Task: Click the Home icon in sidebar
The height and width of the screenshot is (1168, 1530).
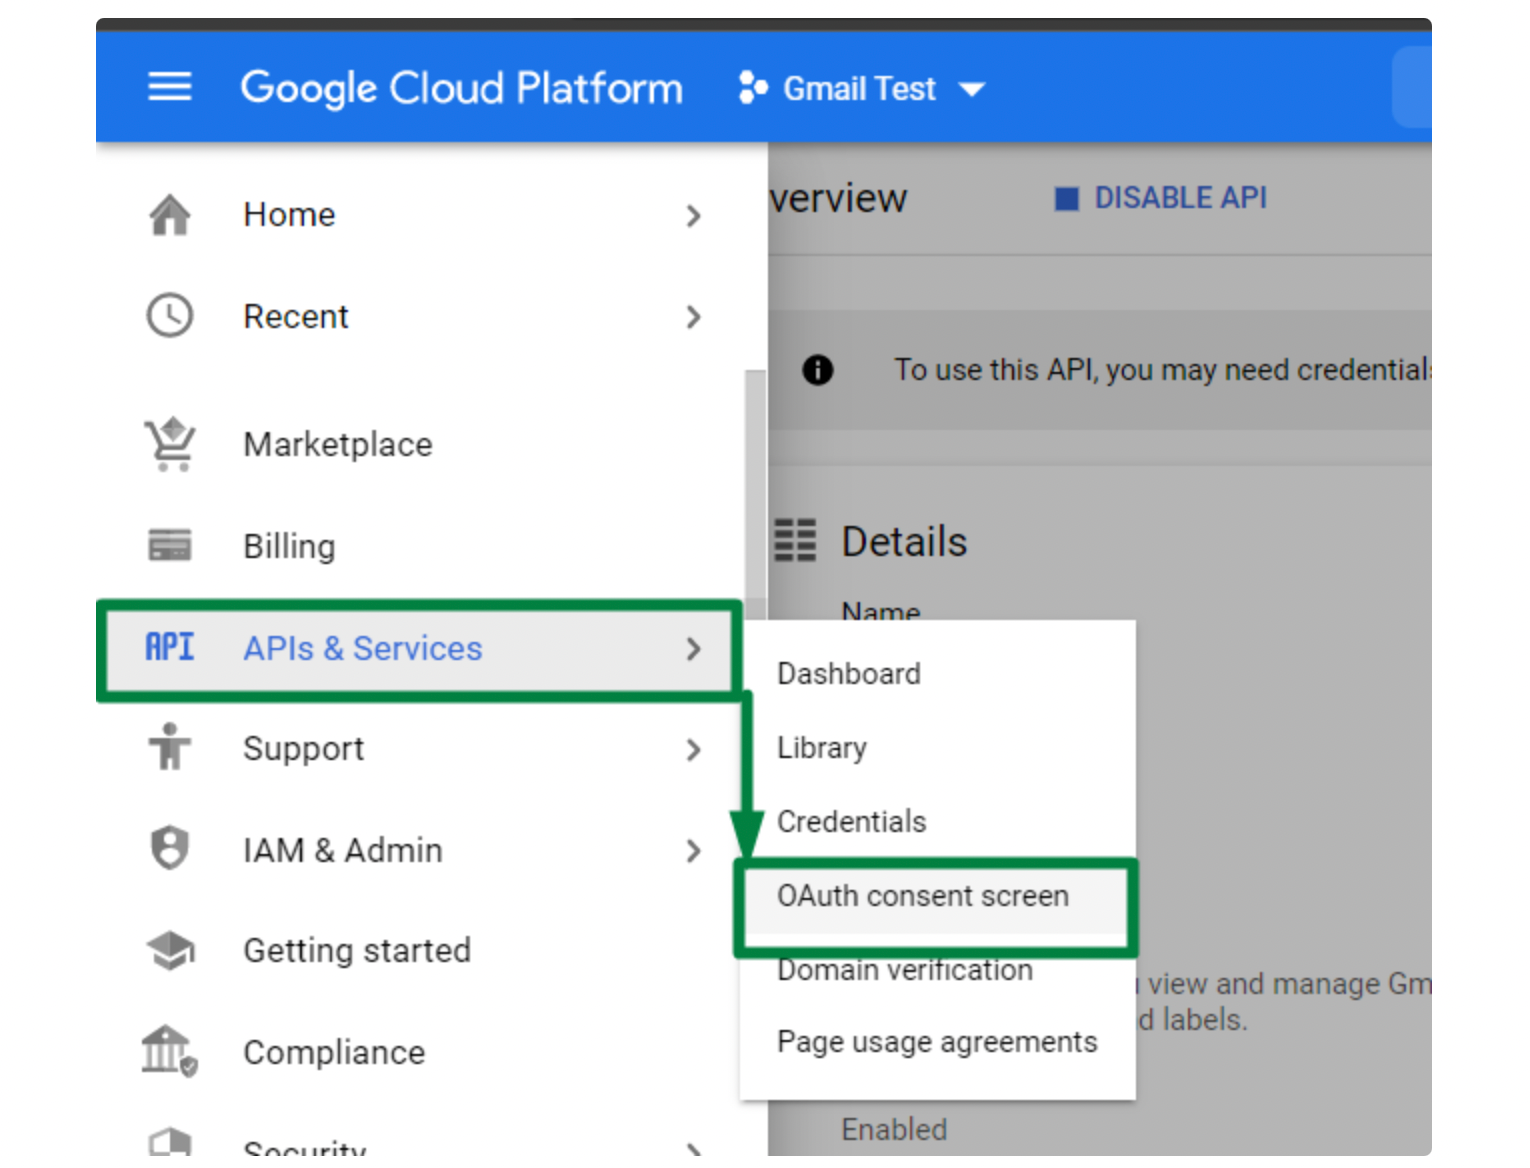Action: [170, 215]
